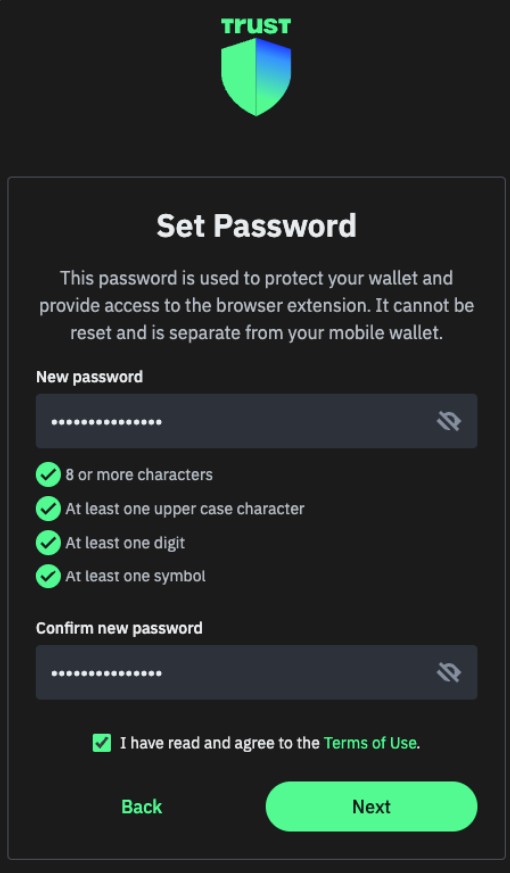The height and width of the screenshot is (873, 510).
Task: Go back with the Back button
Action: pos(141,807)
